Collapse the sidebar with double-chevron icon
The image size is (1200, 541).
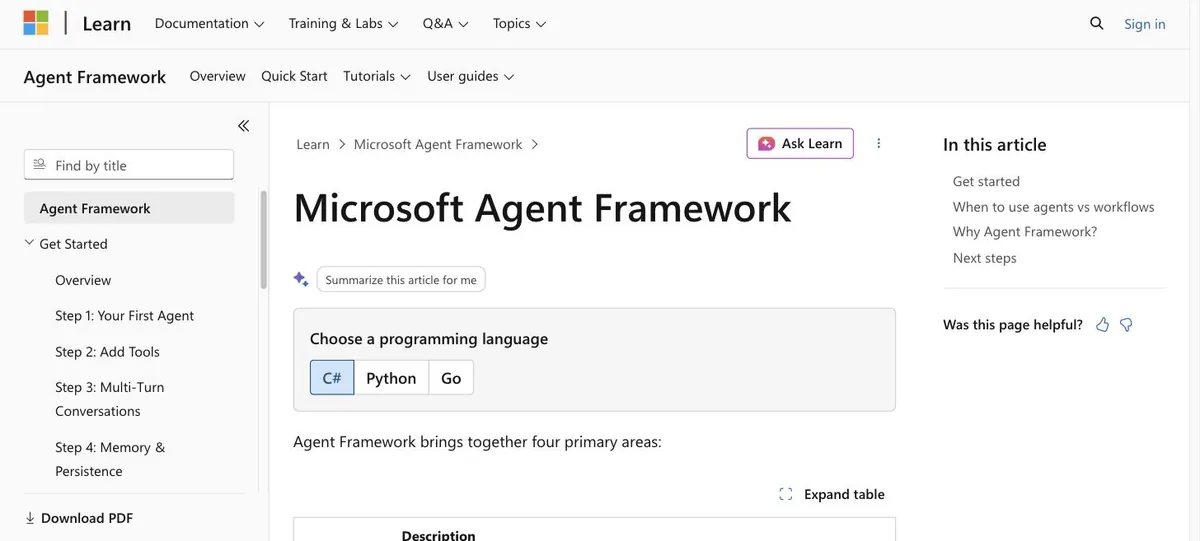[x=243, y=126]
